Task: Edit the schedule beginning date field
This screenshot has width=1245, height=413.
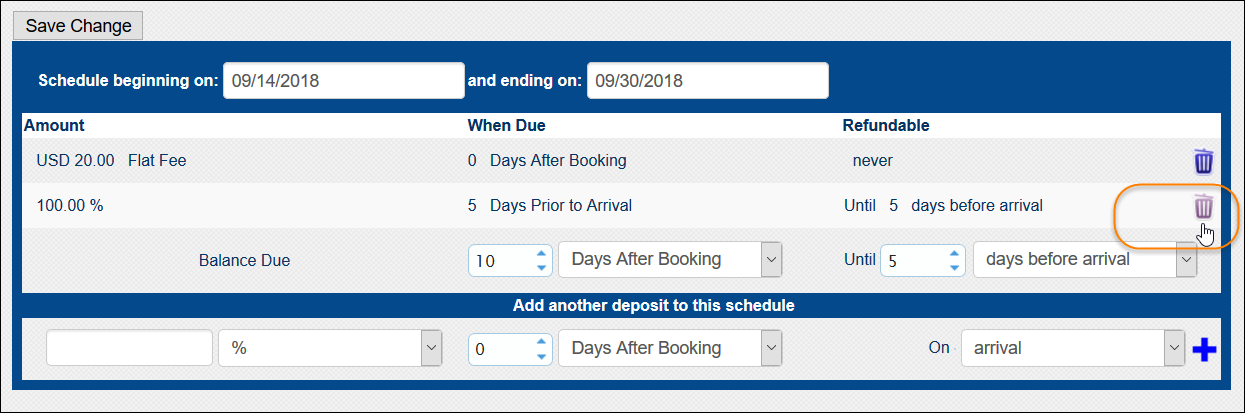Action: [344, 81]
